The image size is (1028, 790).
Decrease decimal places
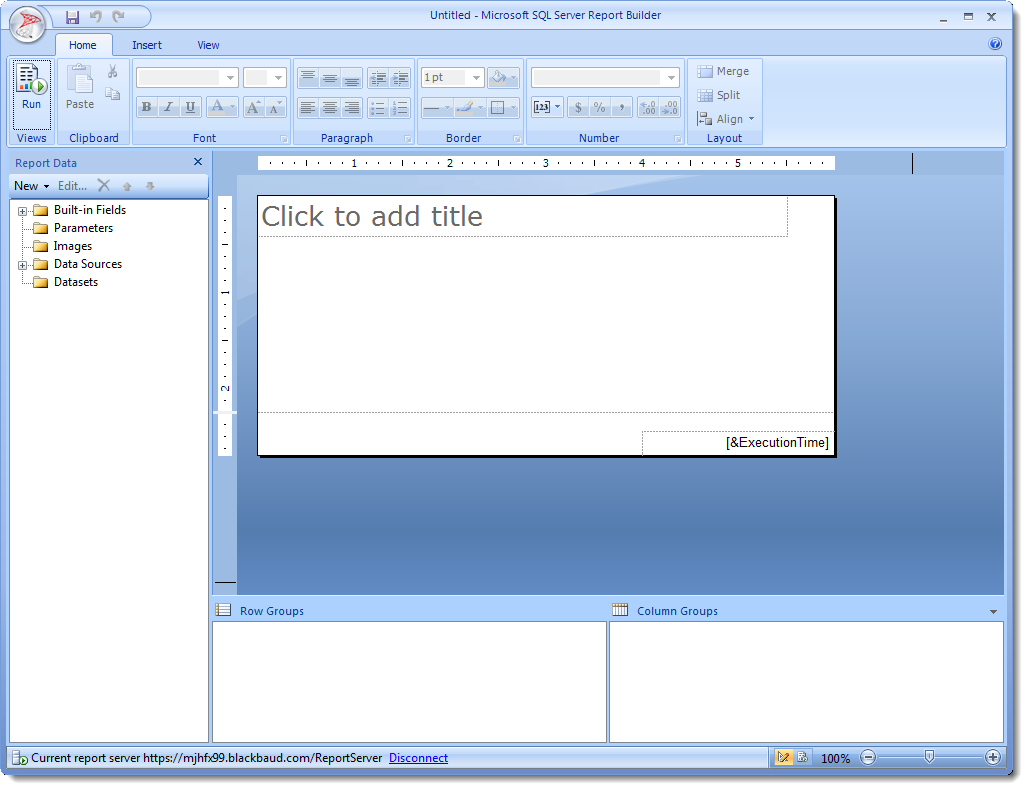click(x=669, y=107)
